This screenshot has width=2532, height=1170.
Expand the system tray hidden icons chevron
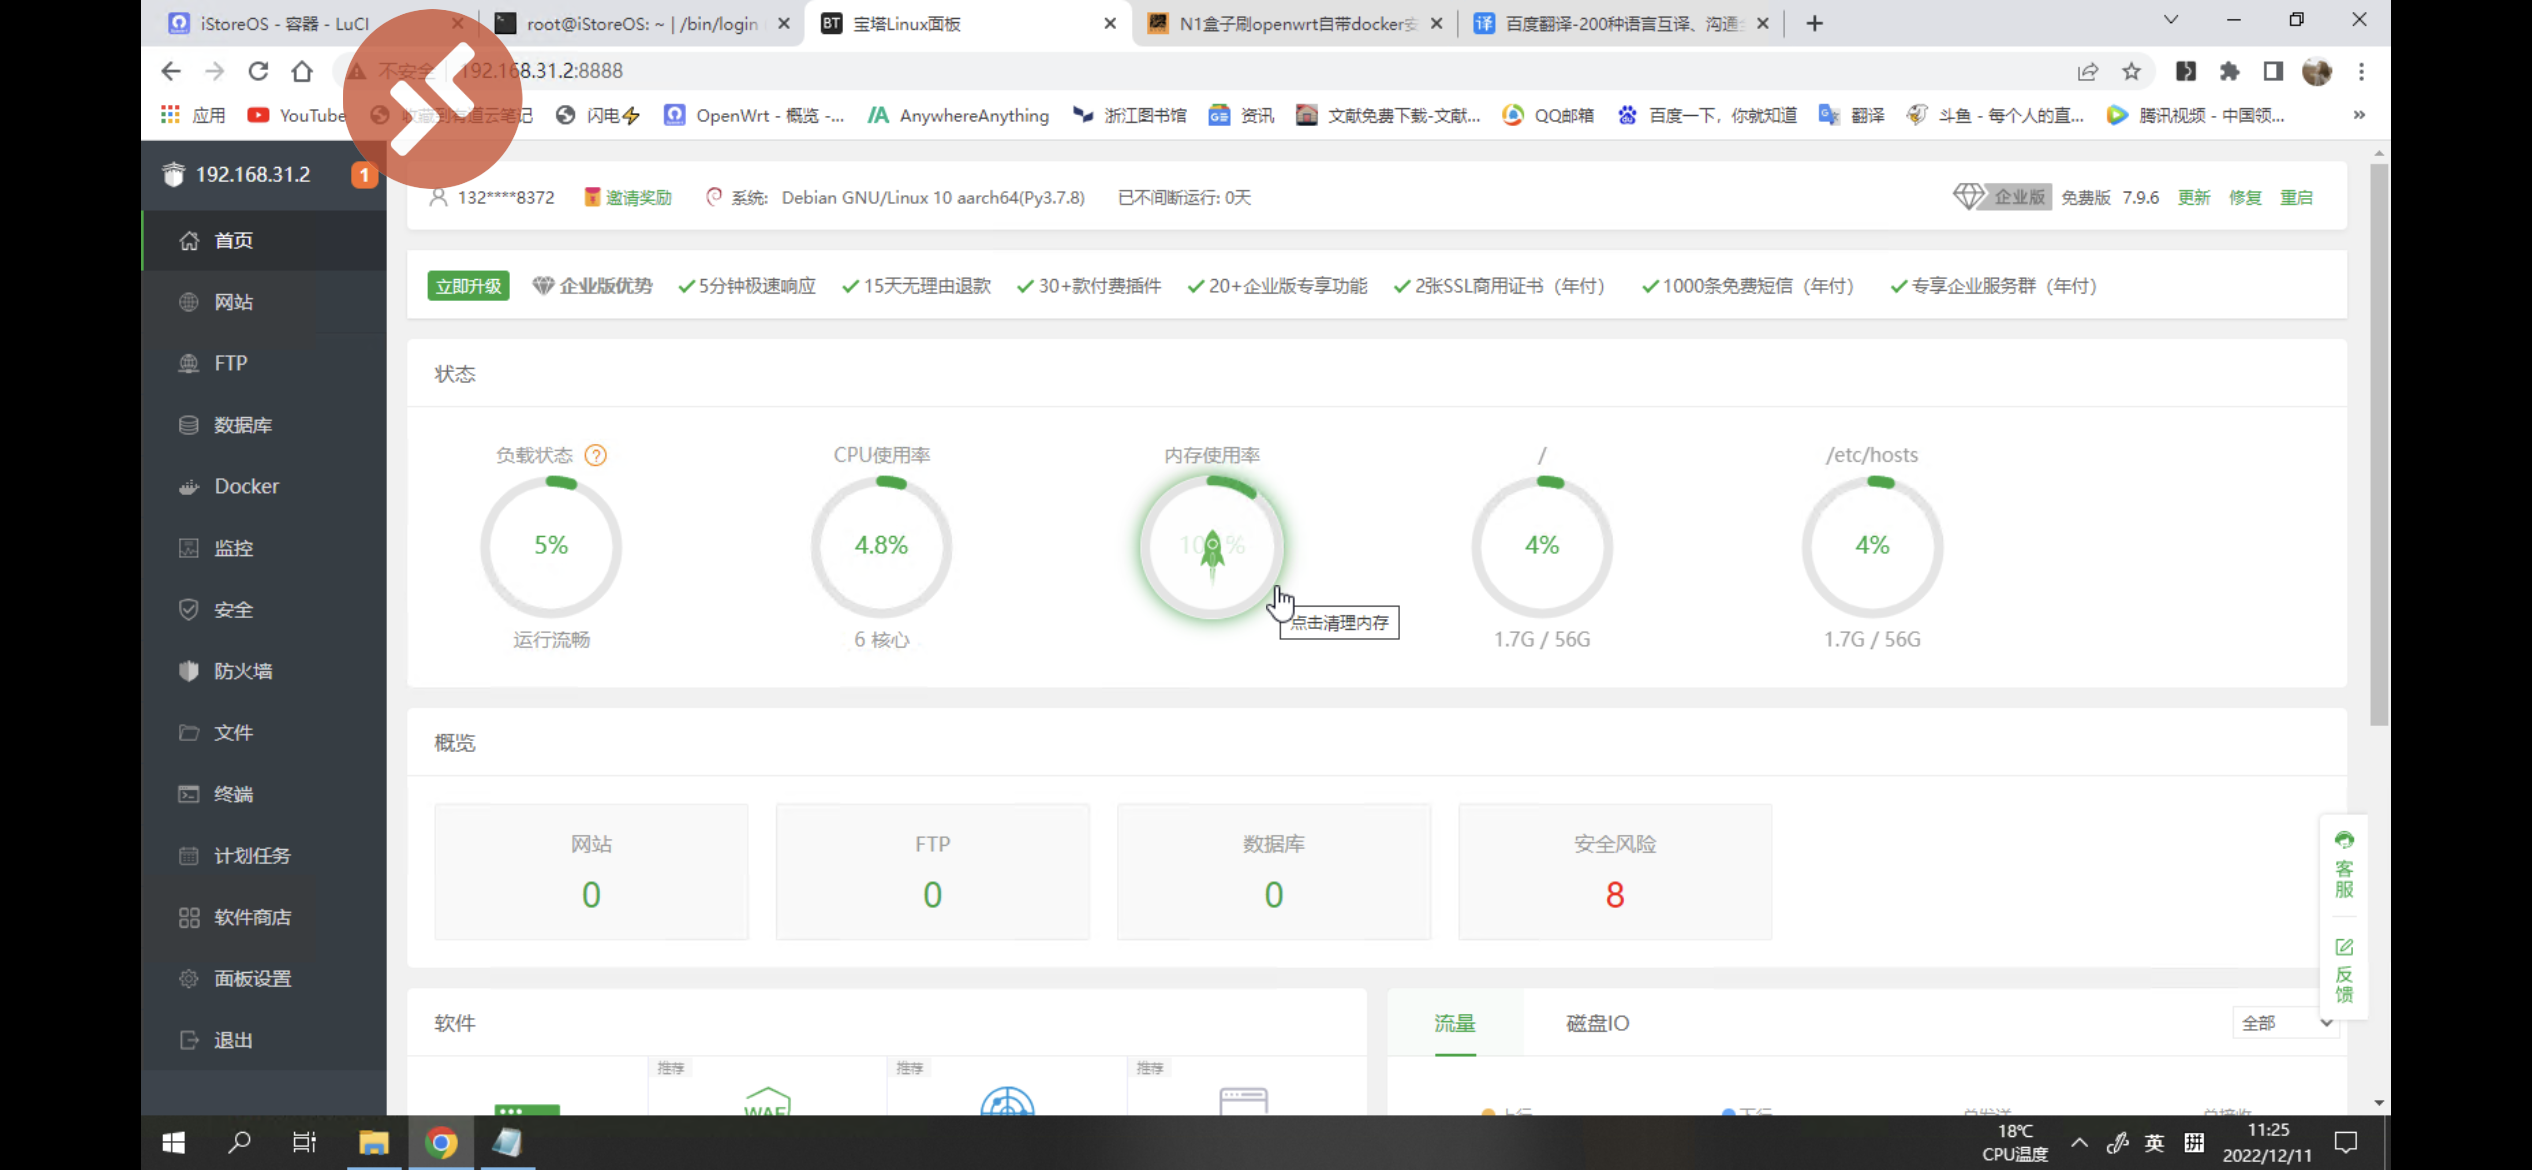(x=2079, y=1142)
